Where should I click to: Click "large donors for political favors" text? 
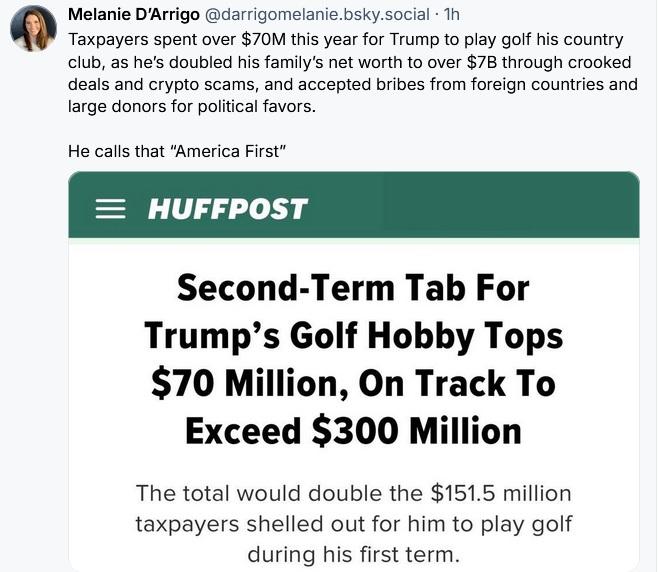coord(190,104)
